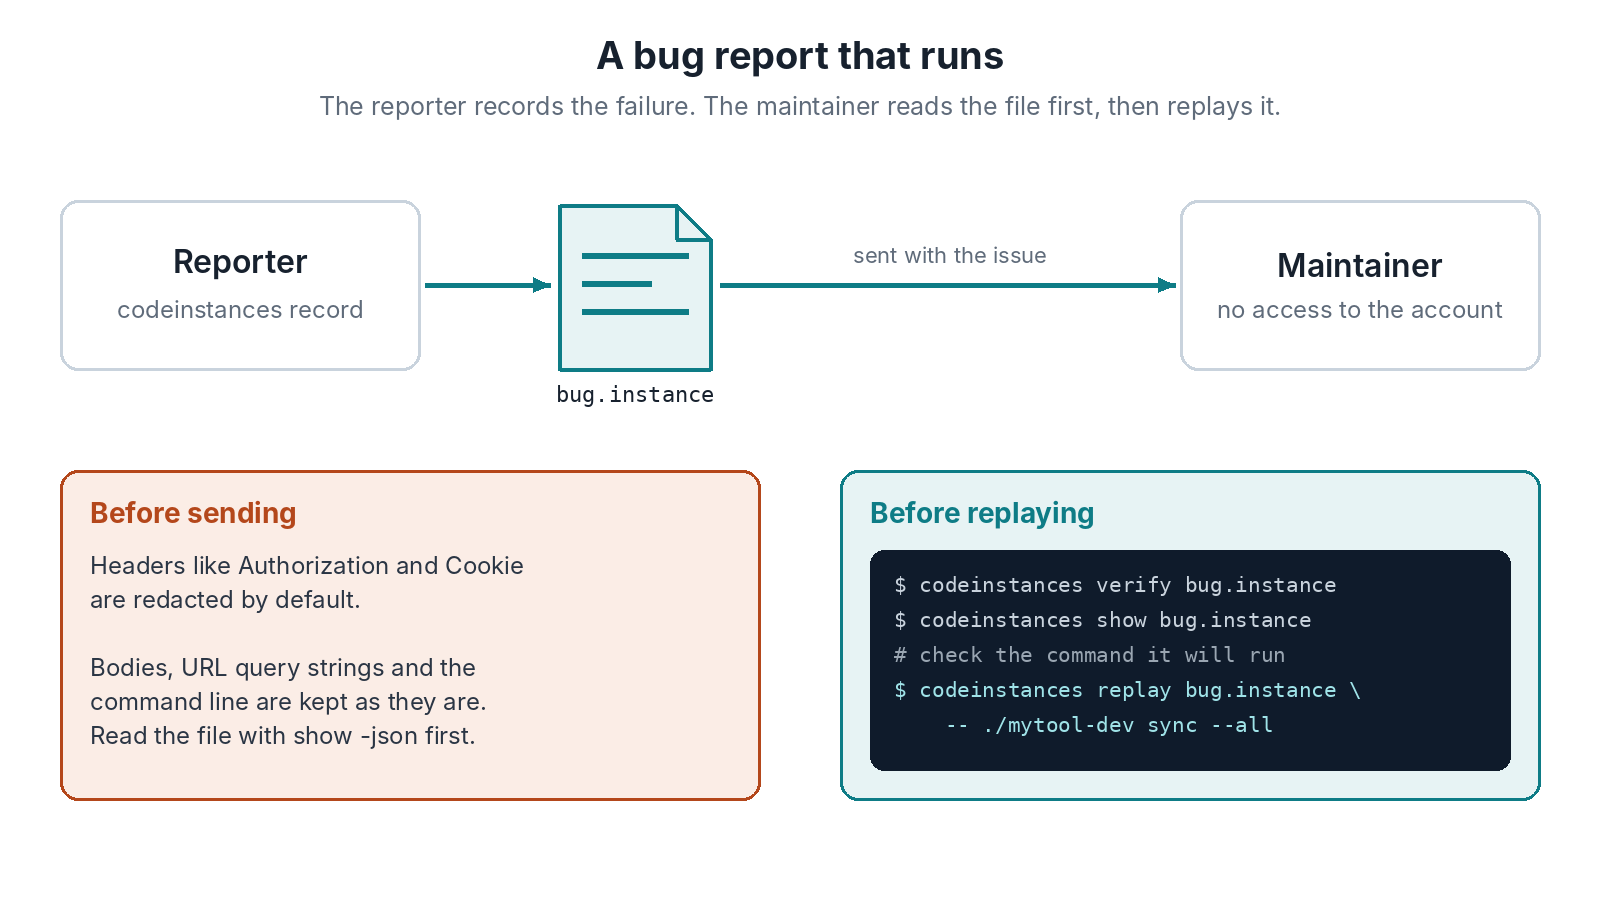
Task: Click 'Read the file with show -json first.' line
Action: pos(283,736)
